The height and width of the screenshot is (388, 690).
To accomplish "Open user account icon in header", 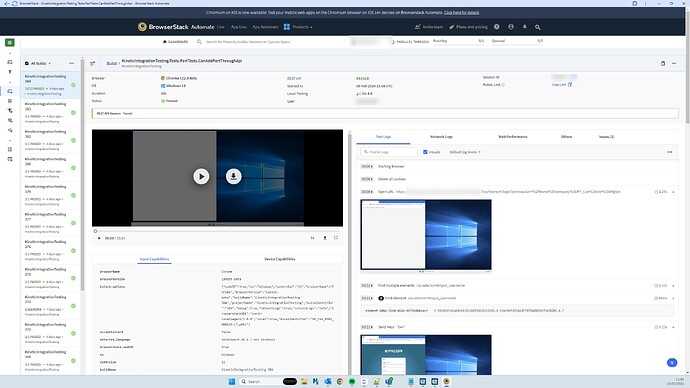I will 511,27.
